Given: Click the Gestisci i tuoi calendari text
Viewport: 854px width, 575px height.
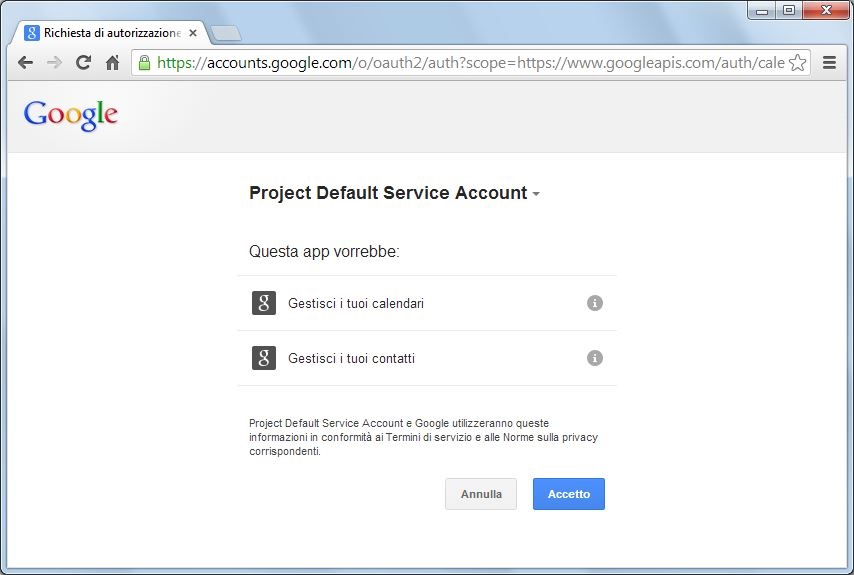Looking at the screenshot, I should [x=356, y=303].
